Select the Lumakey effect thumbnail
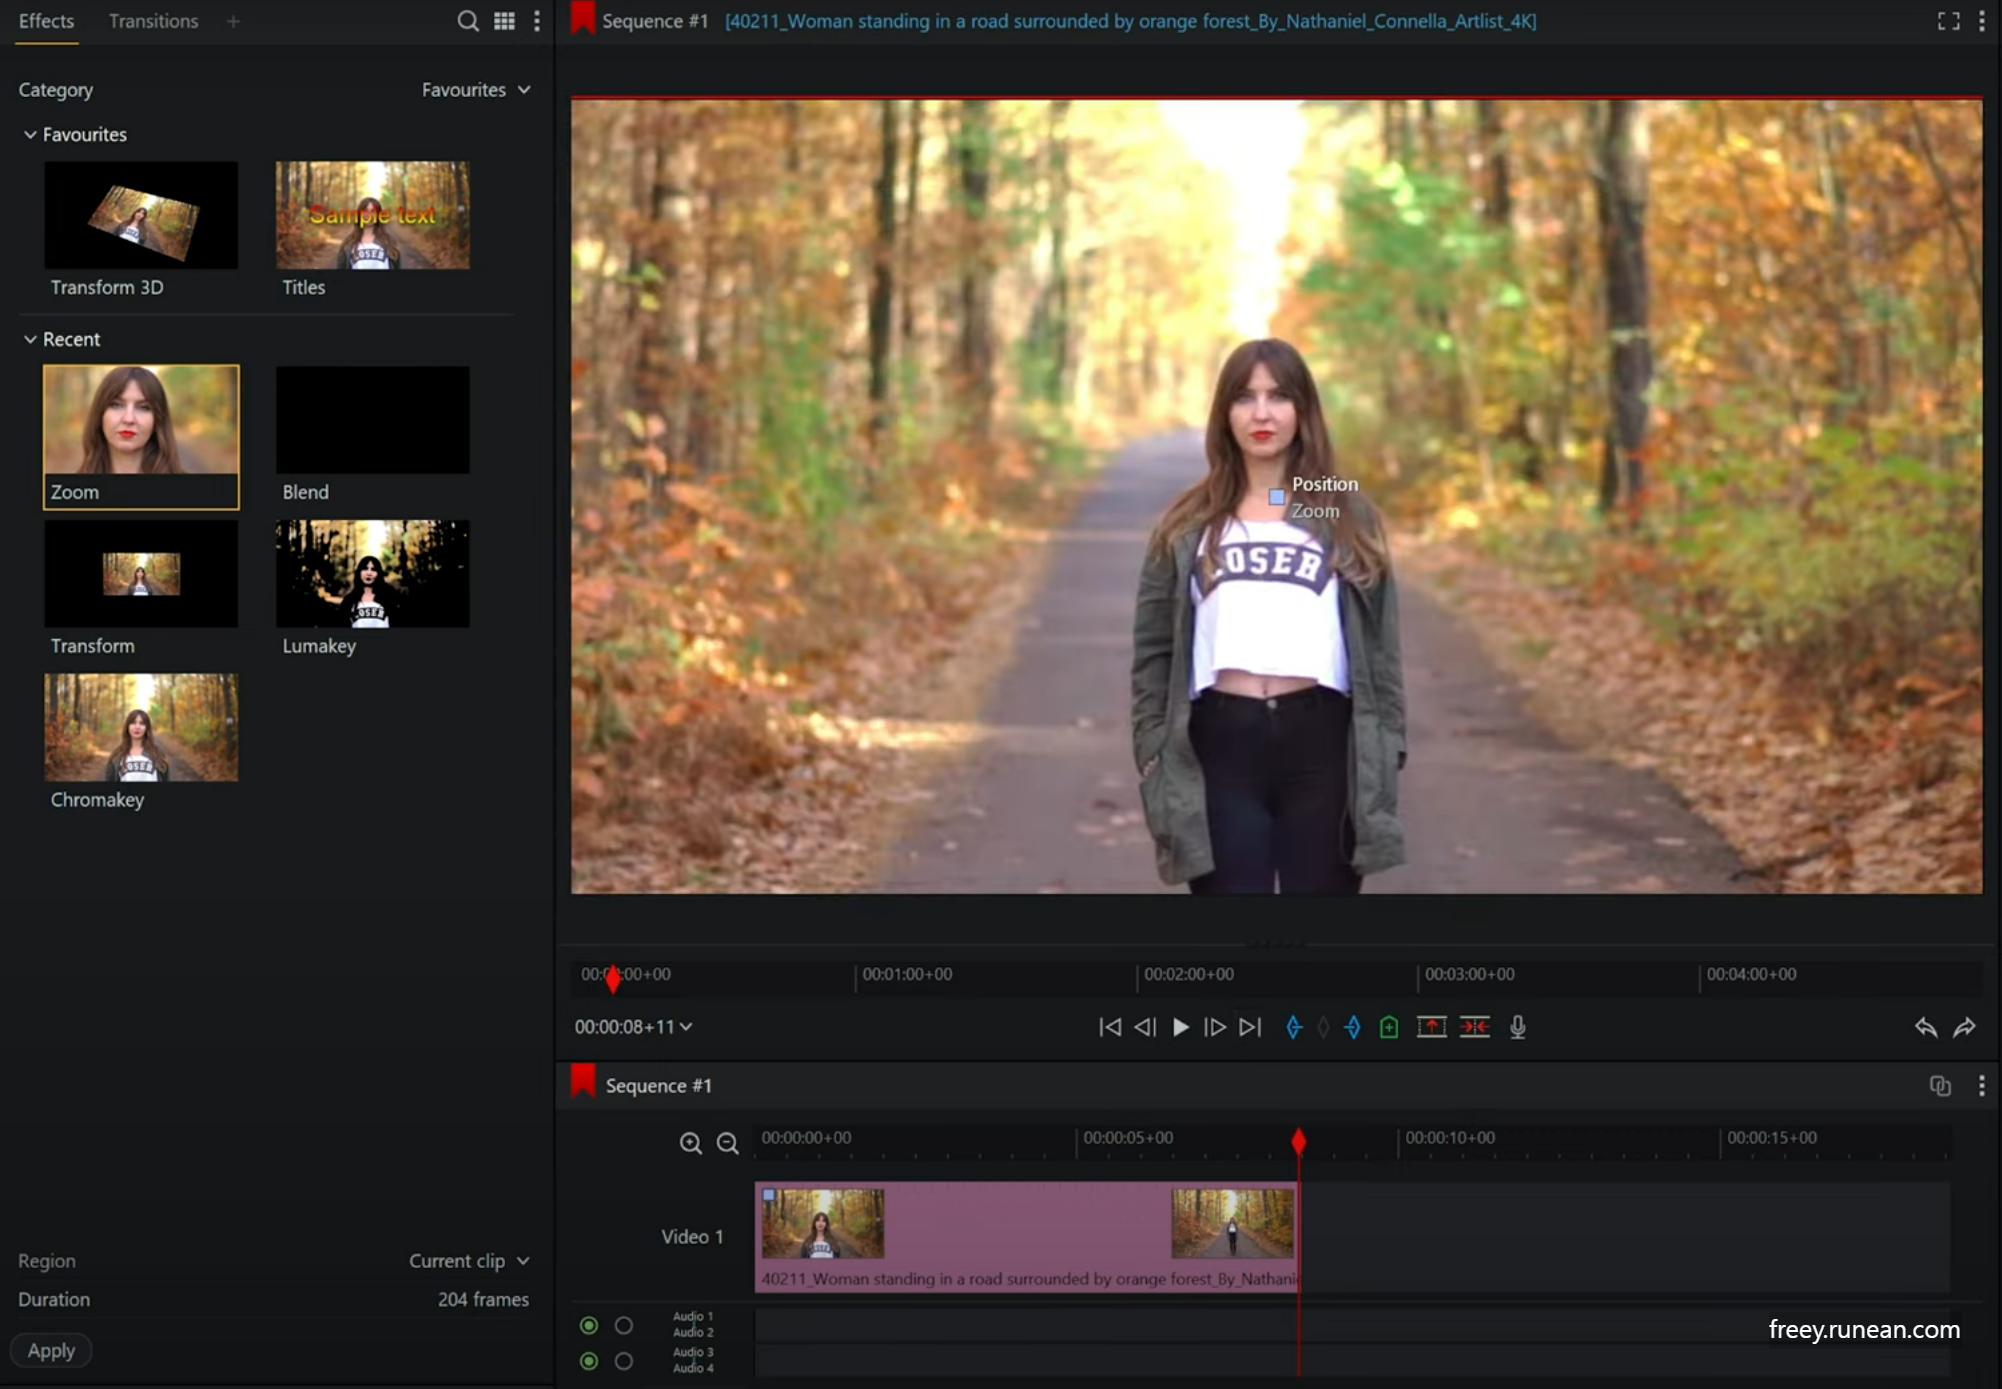Image resolution: width=2002 pixels, height=1389 pixels. pos(372,574)
